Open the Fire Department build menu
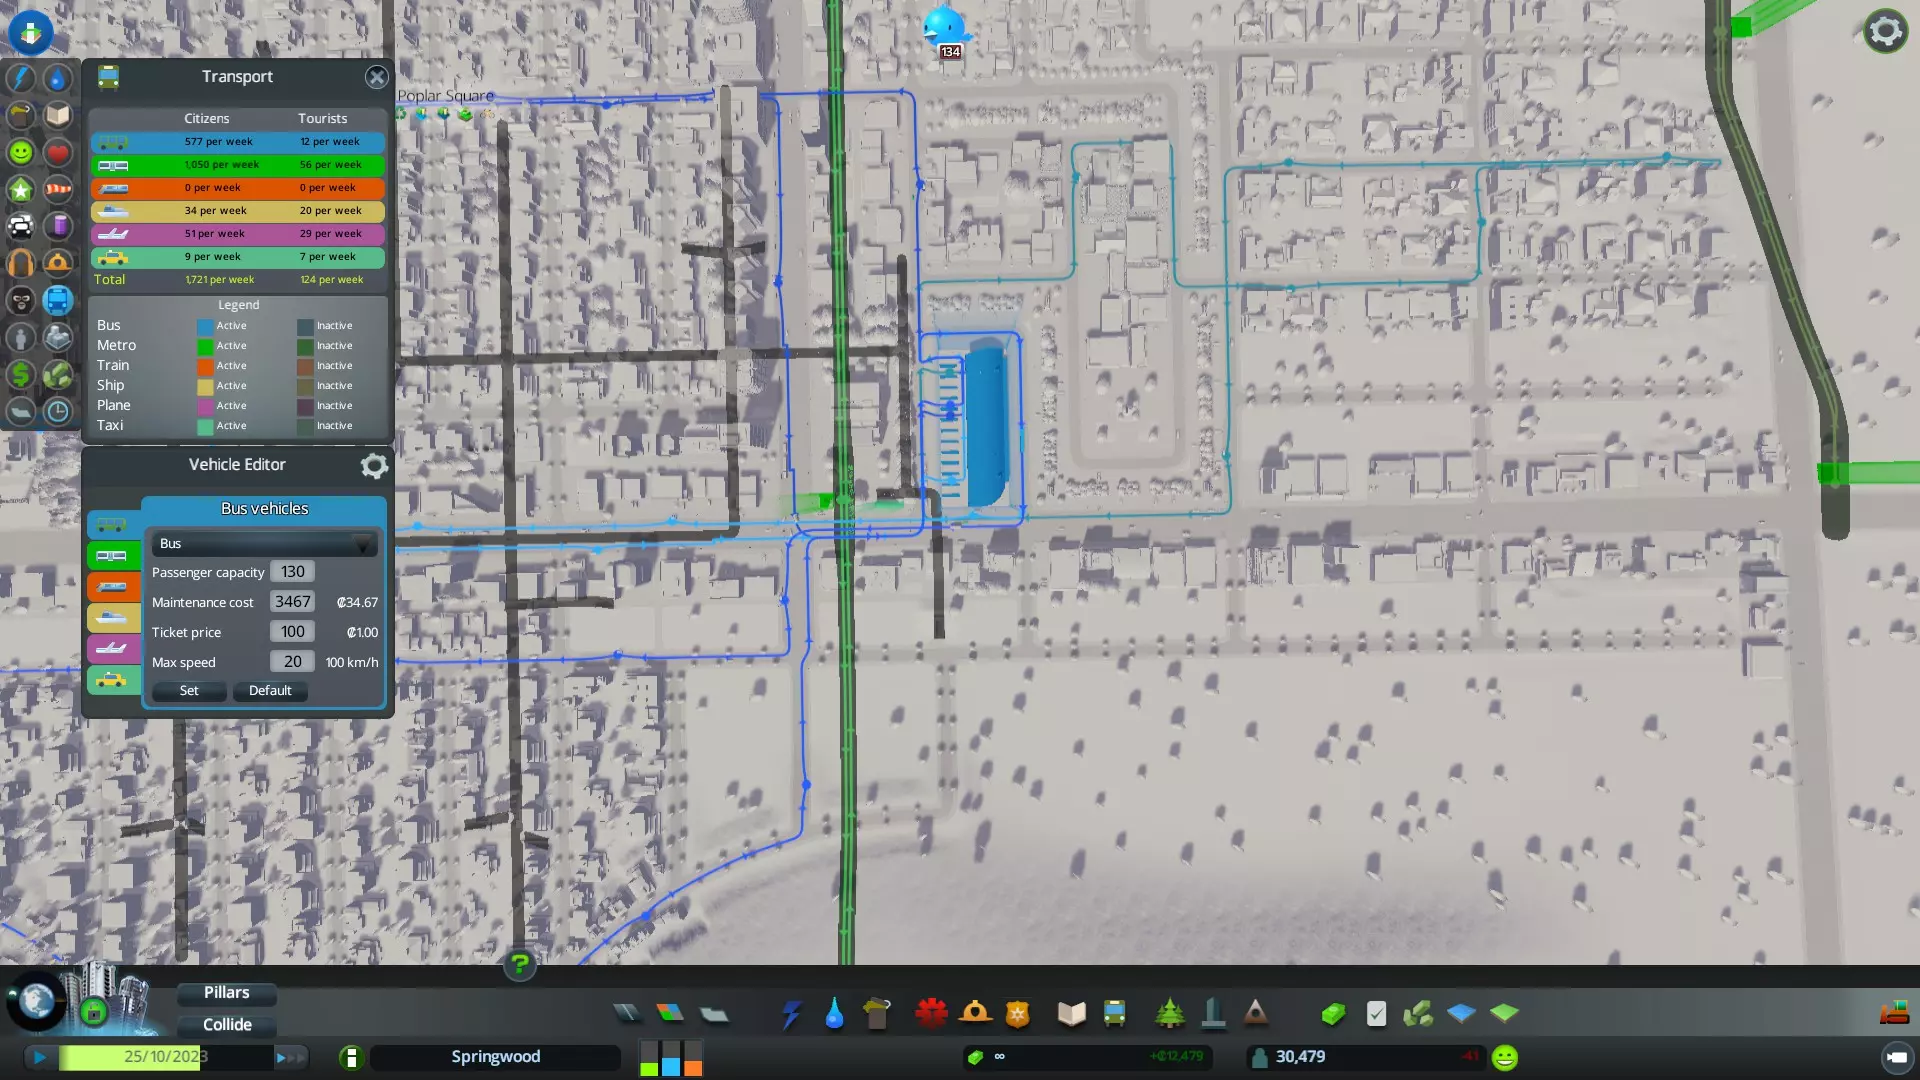The height and width of the screenshot is (1080, 1920). point(975,1013)
